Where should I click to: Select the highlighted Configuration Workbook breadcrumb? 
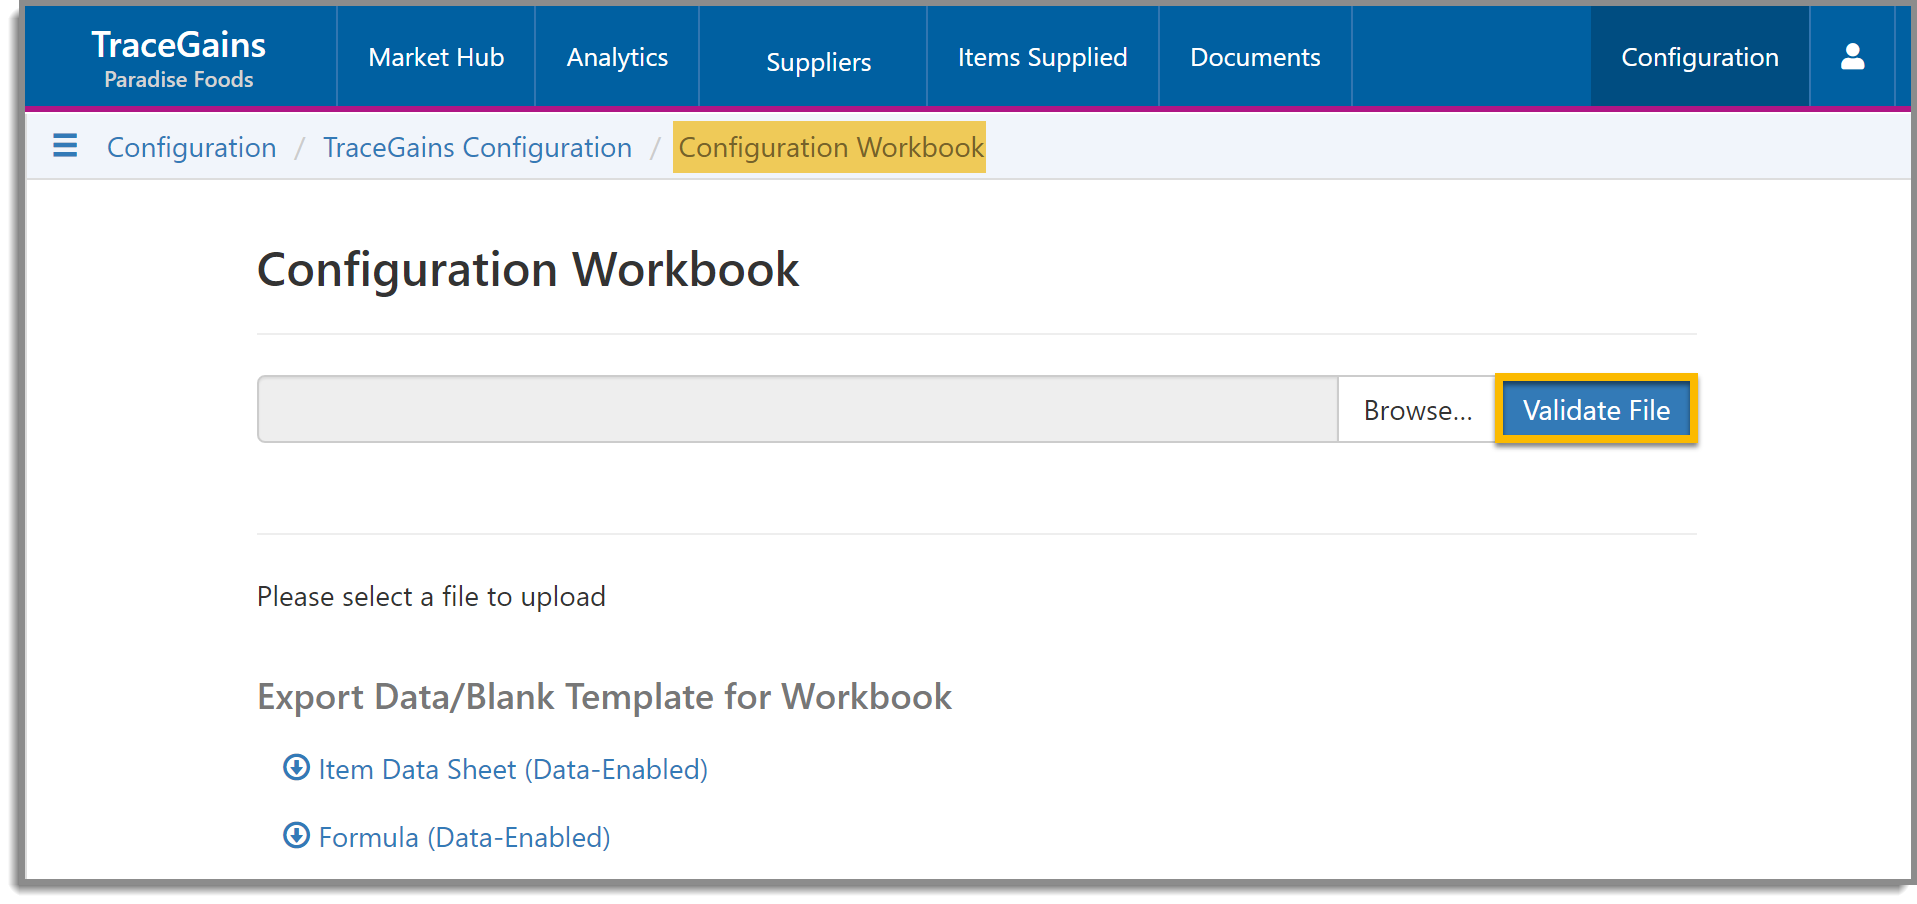829,147
